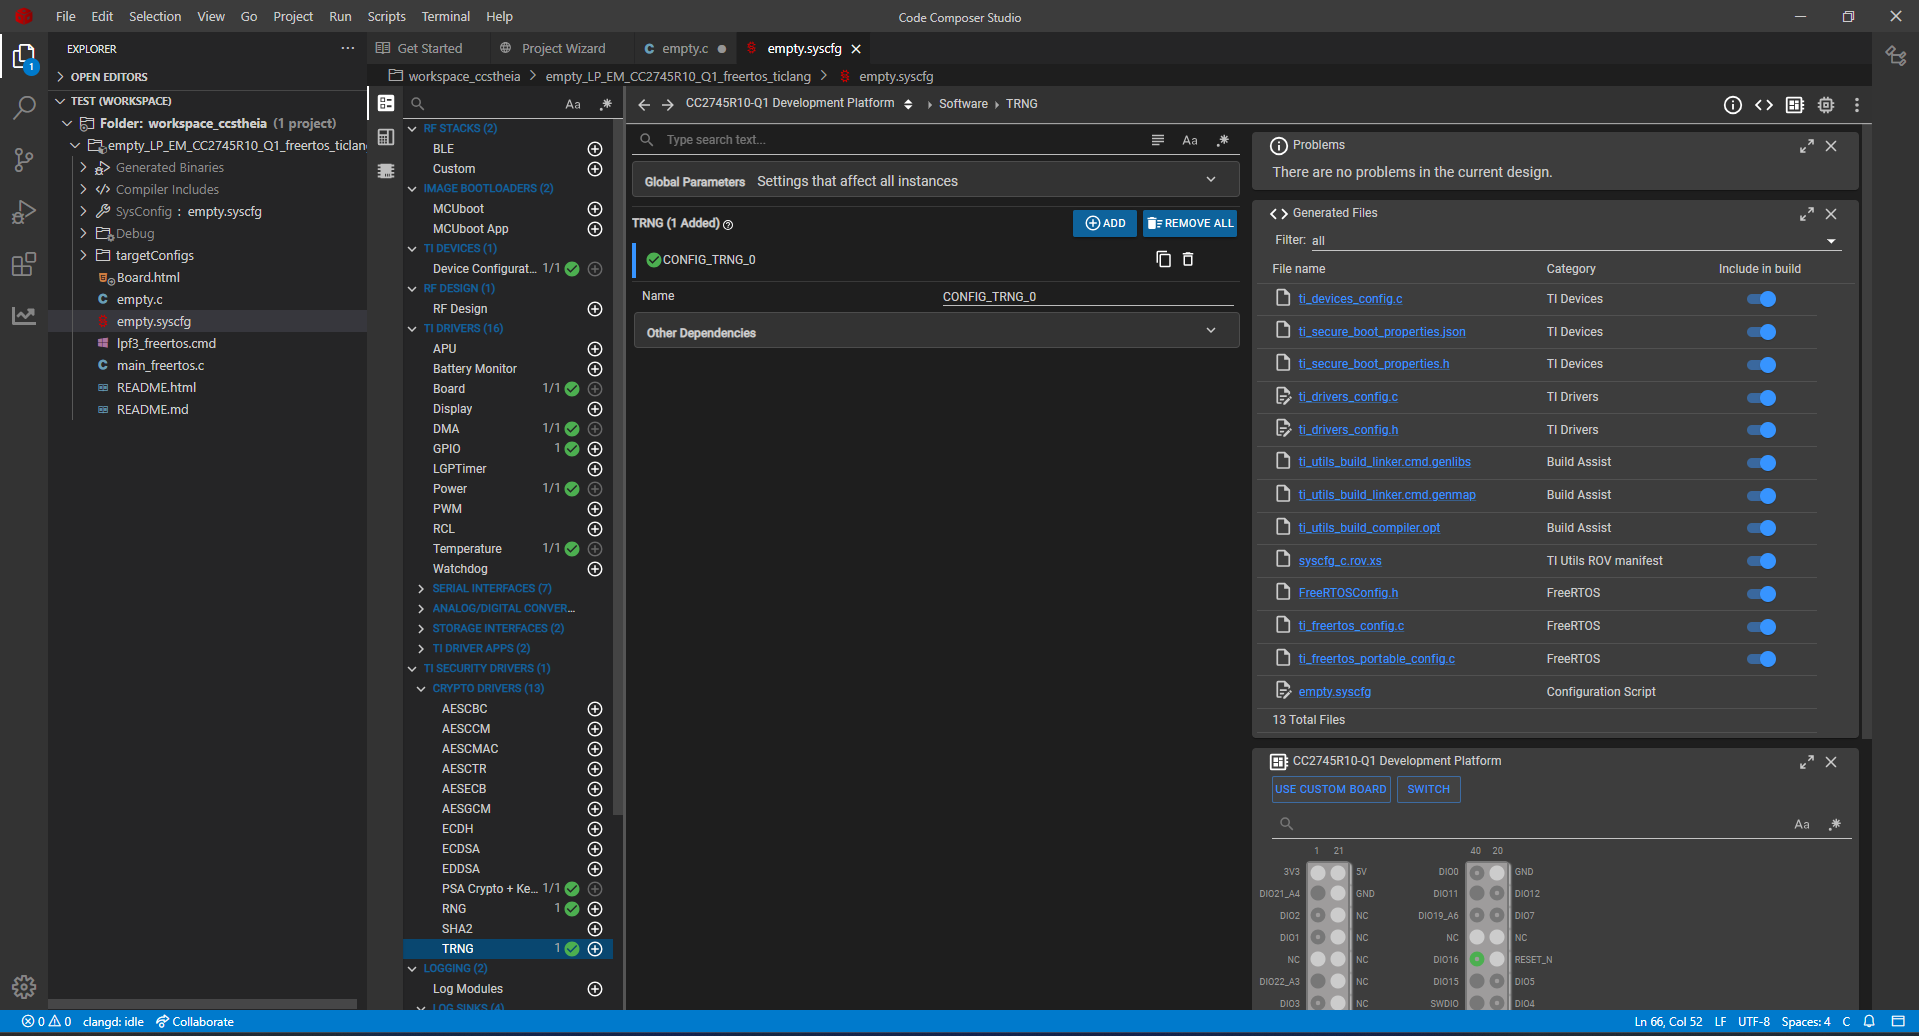Toggle include in build for ti_devices_config.c
The image size is (1919, 1036).
pos(1761,299)
